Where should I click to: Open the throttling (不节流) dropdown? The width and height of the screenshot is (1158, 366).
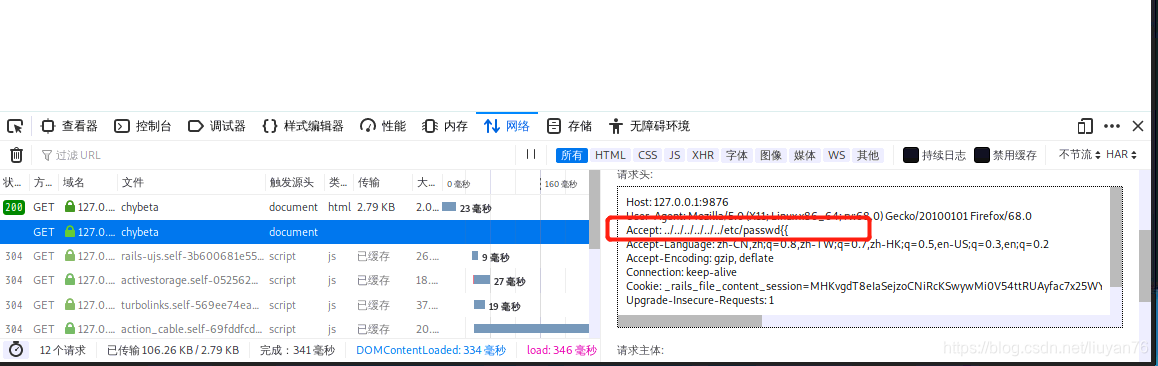[1080, 155]
